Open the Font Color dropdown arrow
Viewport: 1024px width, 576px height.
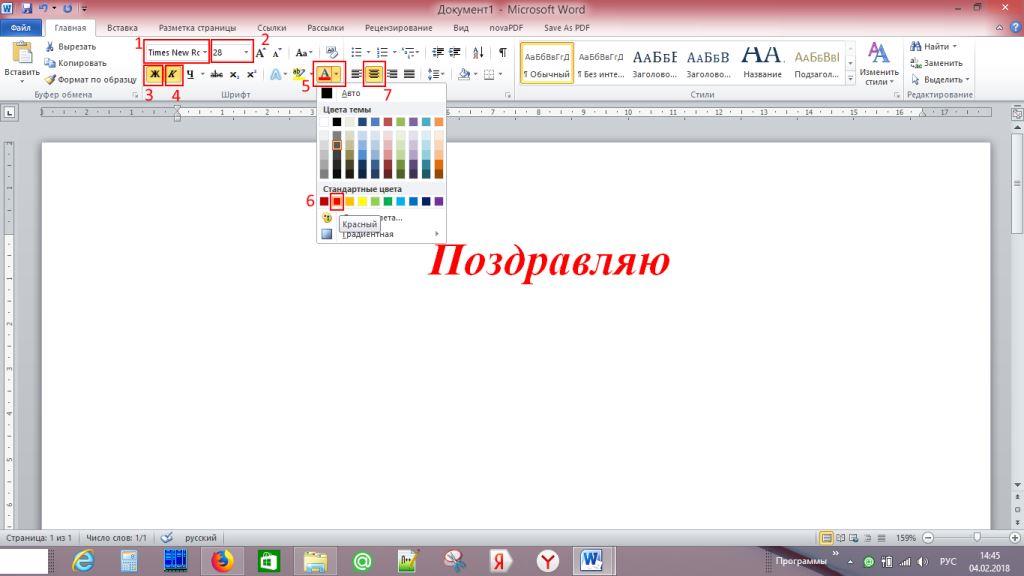337,74
